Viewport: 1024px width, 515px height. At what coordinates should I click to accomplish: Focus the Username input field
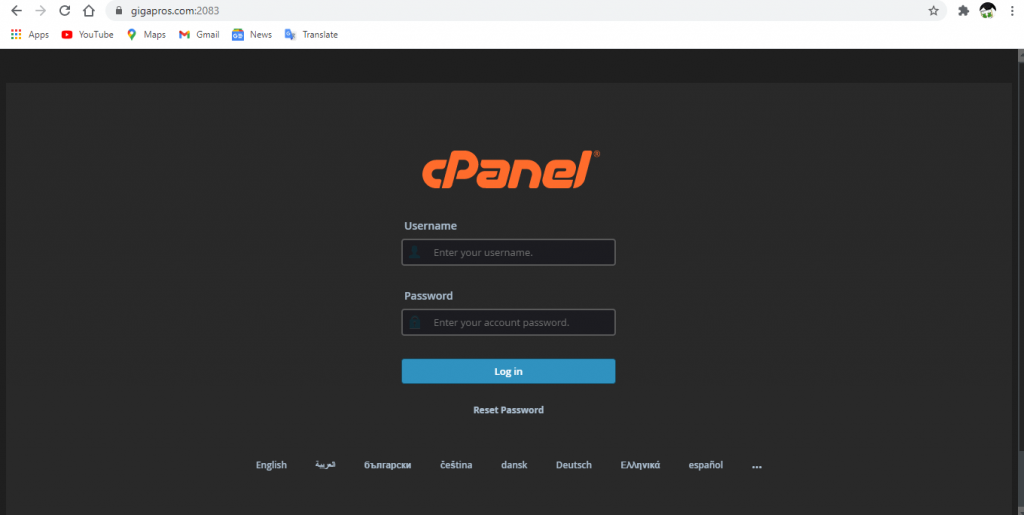[x=508, y=252]
